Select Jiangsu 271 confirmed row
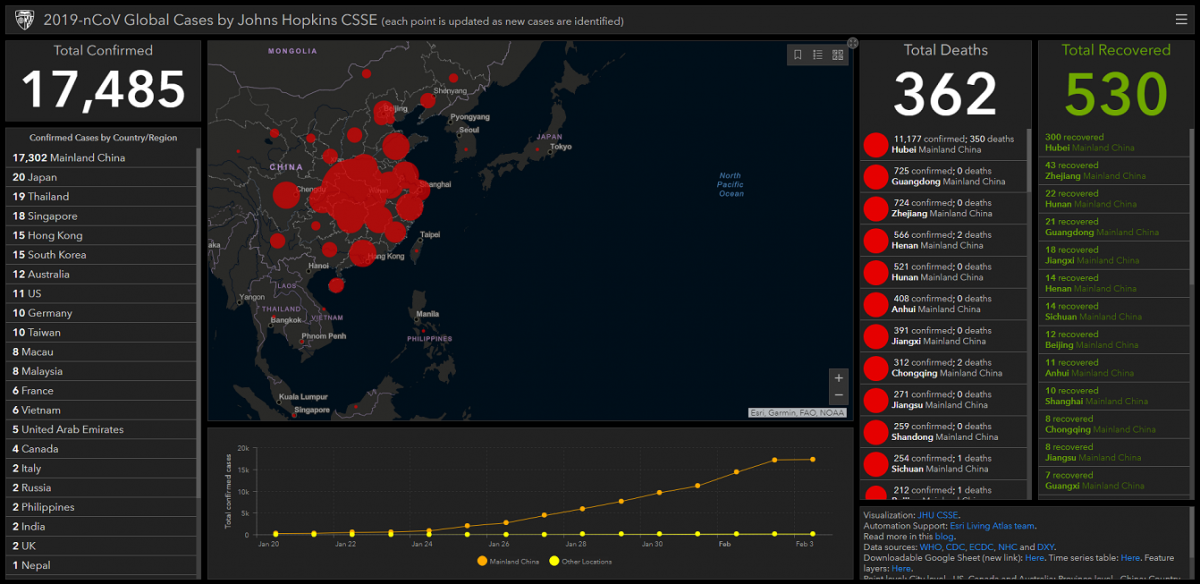This screenshot has width=1200, height=584. pyautogui.click(x=943, y=400)
